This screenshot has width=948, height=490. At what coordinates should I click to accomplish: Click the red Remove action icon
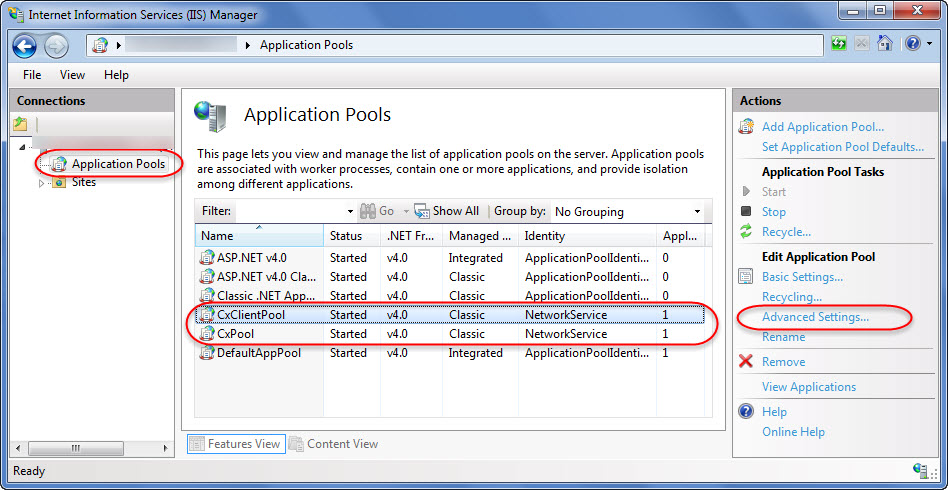tap(746, 362)
